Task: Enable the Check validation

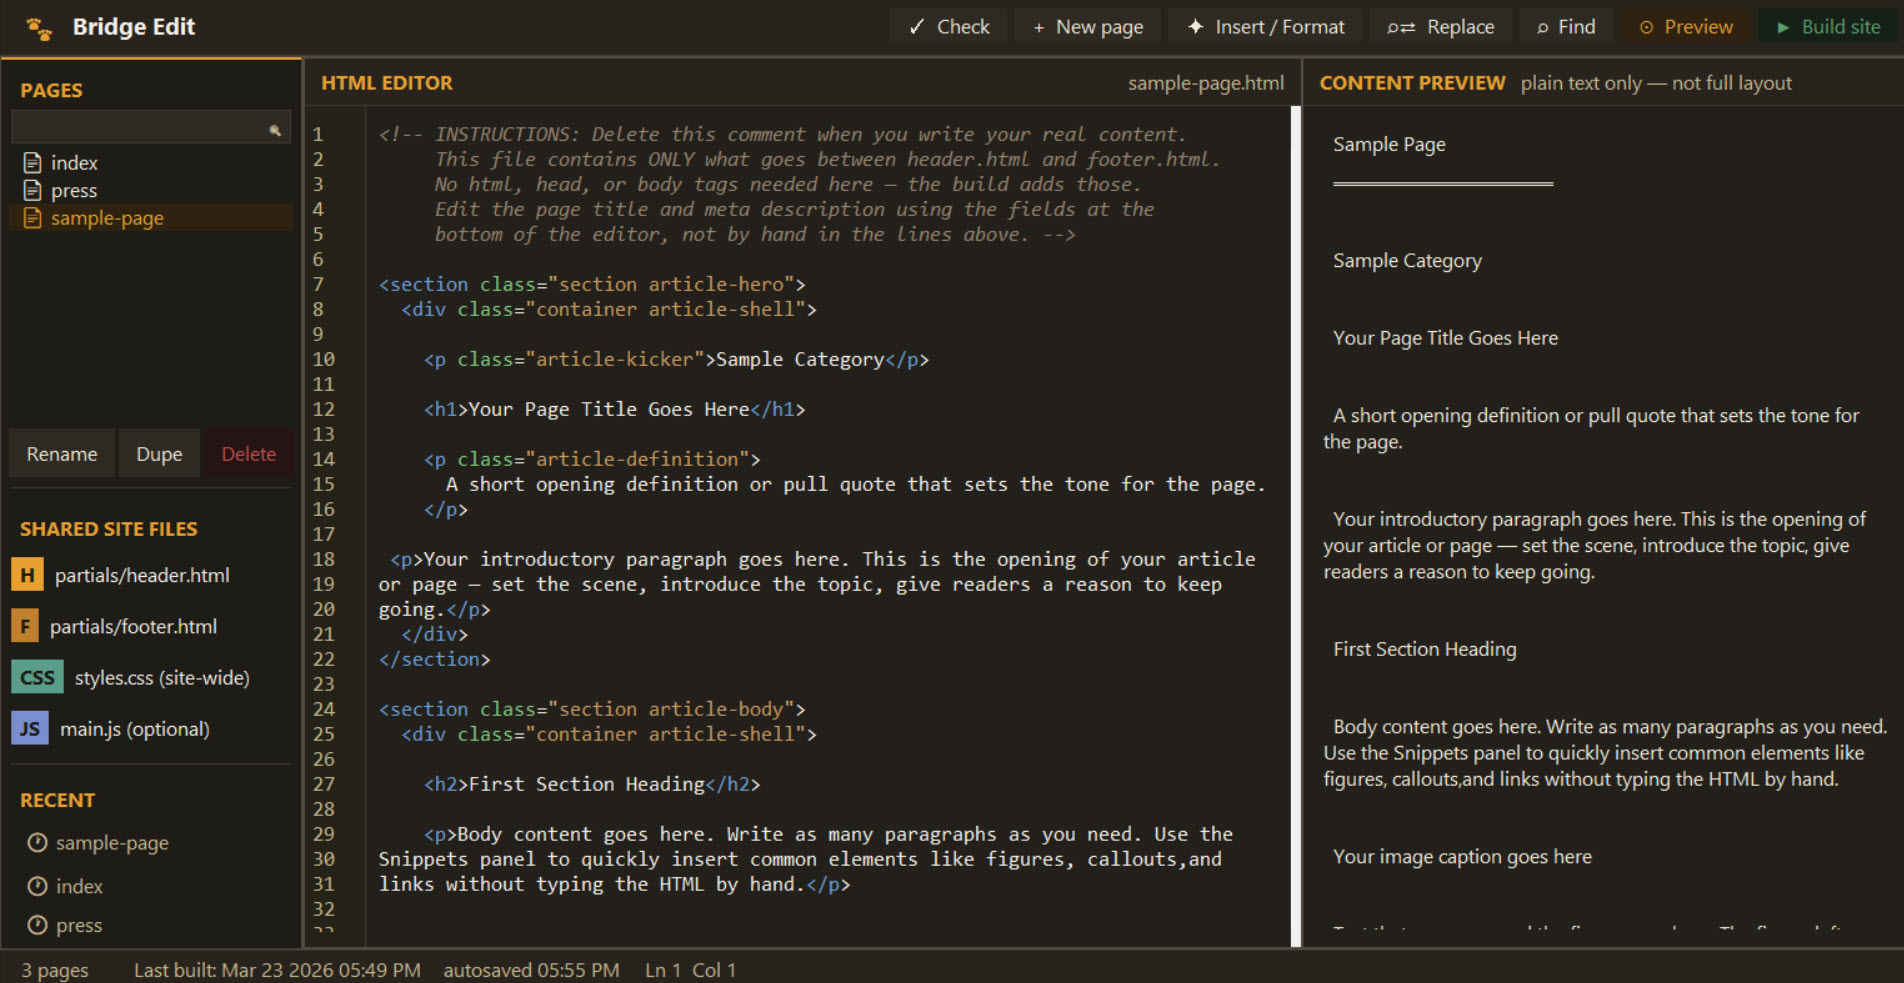Action: [948, 26]
